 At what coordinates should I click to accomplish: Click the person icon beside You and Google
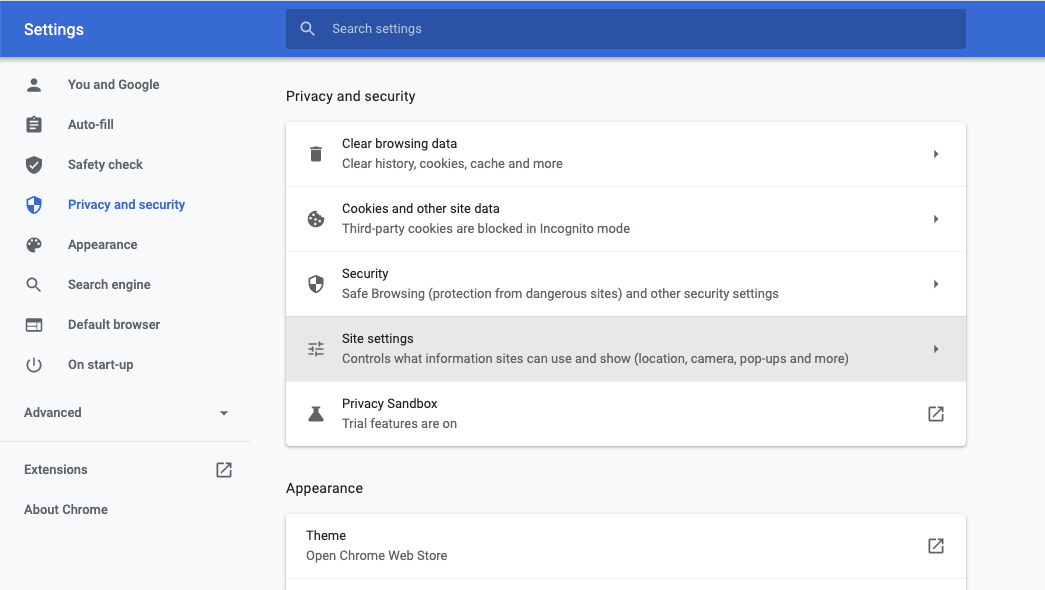[x=34, y=85]
